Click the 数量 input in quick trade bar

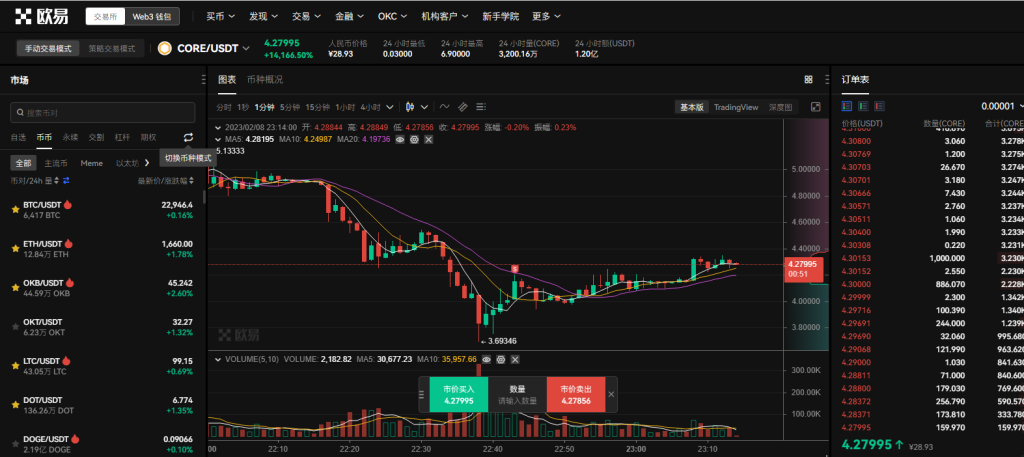[517, 394]
